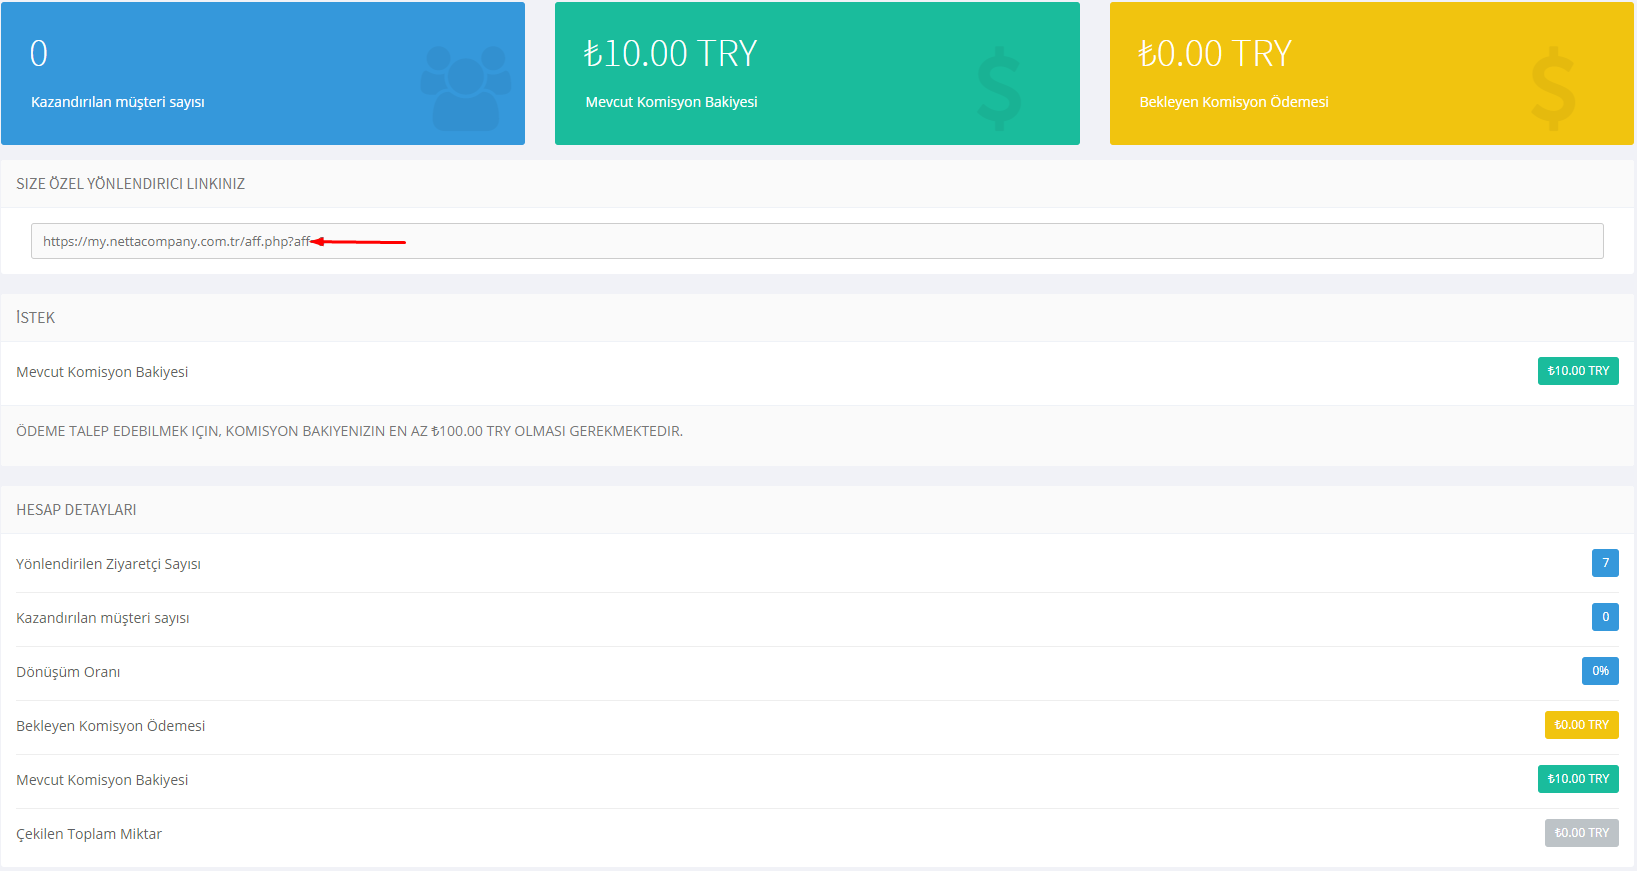Viewport: 1637px width, 871px height.
Task: Click green ₺10.00 TRY badge in Hesap Detayları
Action: click(1578, 779)
